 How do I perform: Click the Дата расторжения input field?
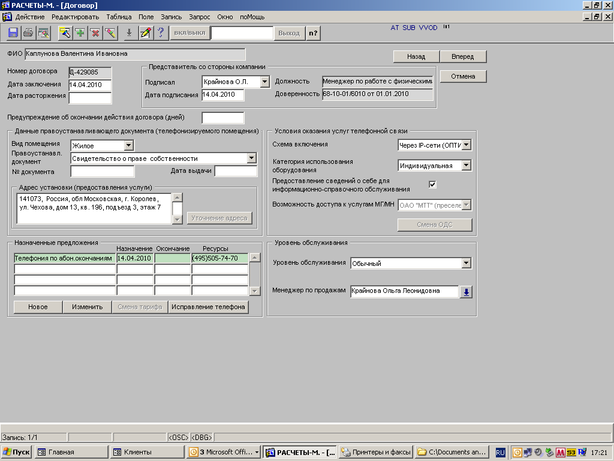coord(90,98)
